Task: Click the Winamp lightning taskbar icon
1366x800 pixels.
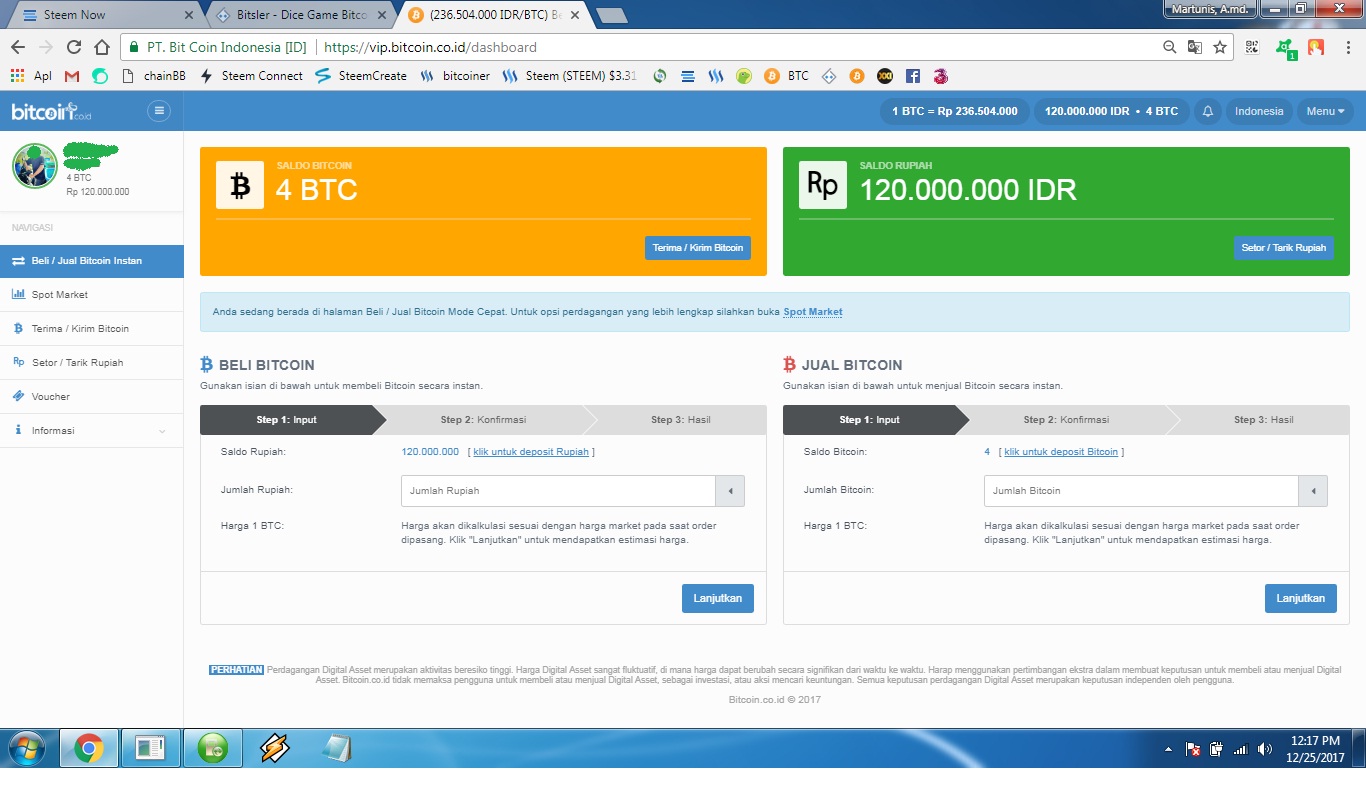Action: coord(274,748)
